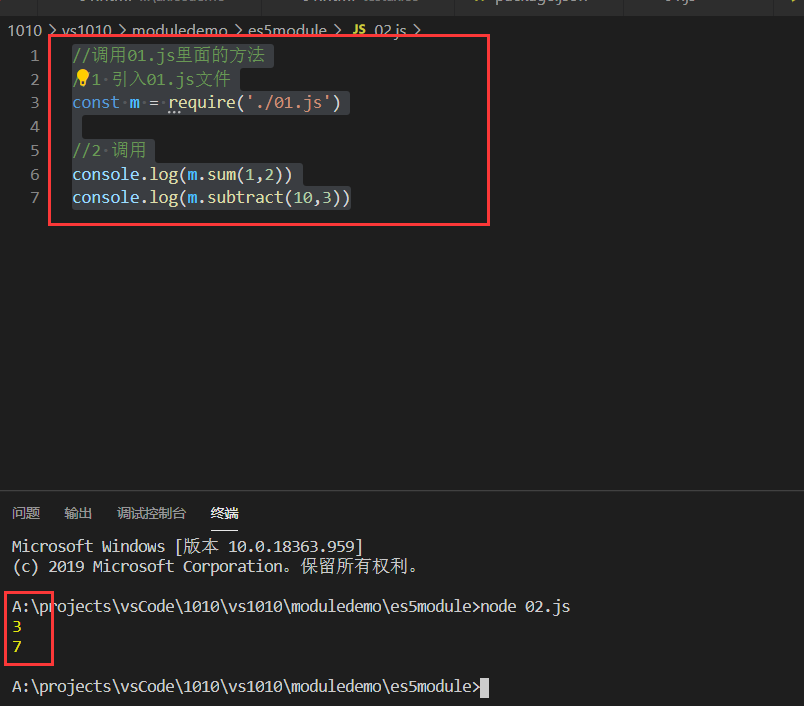Click the JS file icon in breadcrumb
This screenshot has width=804, height=706.
point(359,30)
